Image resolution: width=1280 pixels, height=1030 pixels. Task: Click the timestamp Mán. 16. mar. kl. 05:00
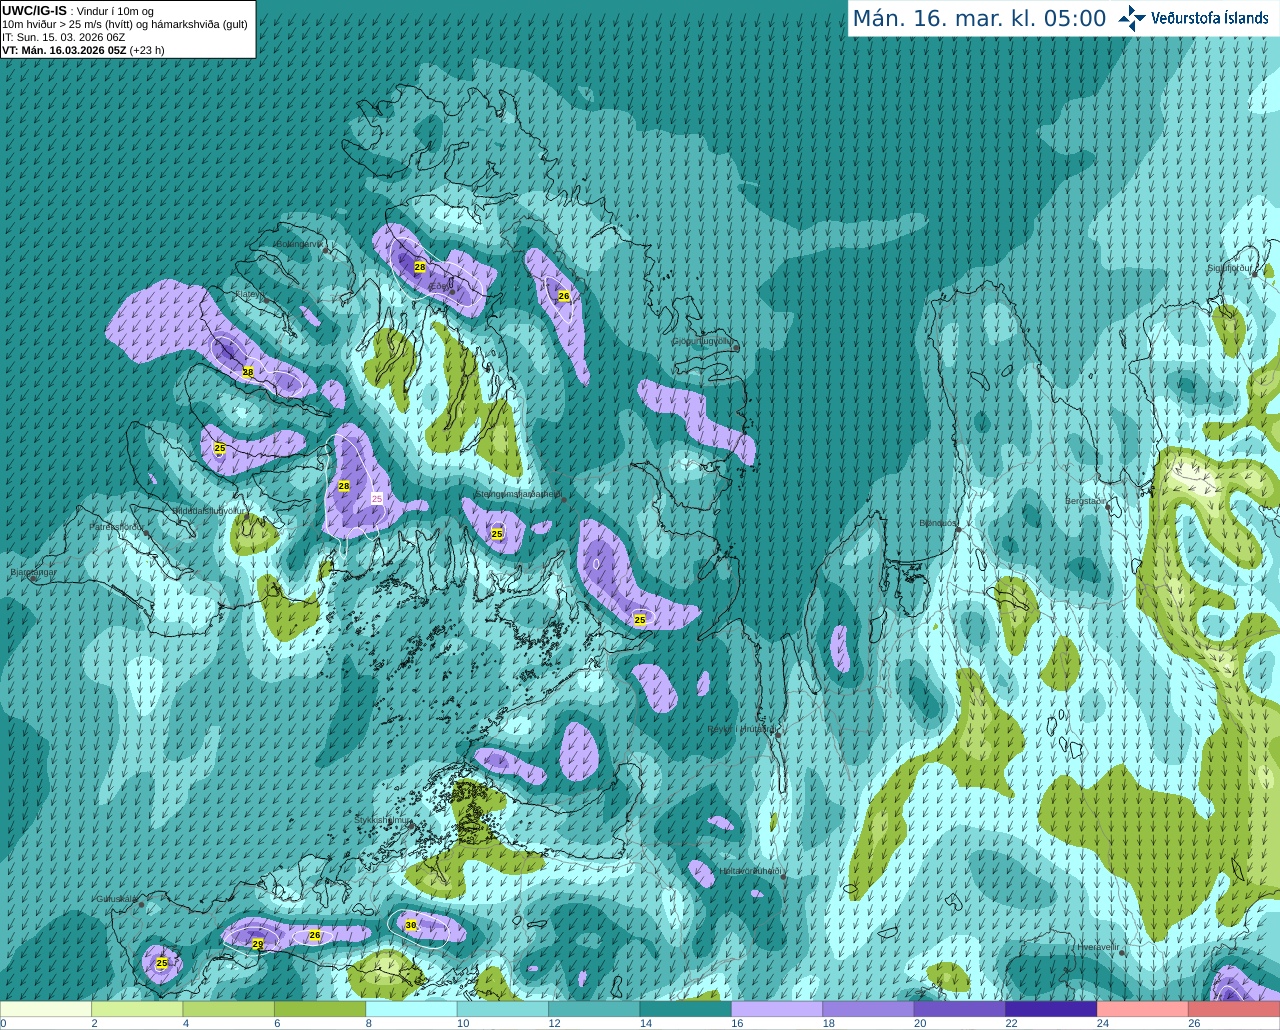click(x=979, y=19)
